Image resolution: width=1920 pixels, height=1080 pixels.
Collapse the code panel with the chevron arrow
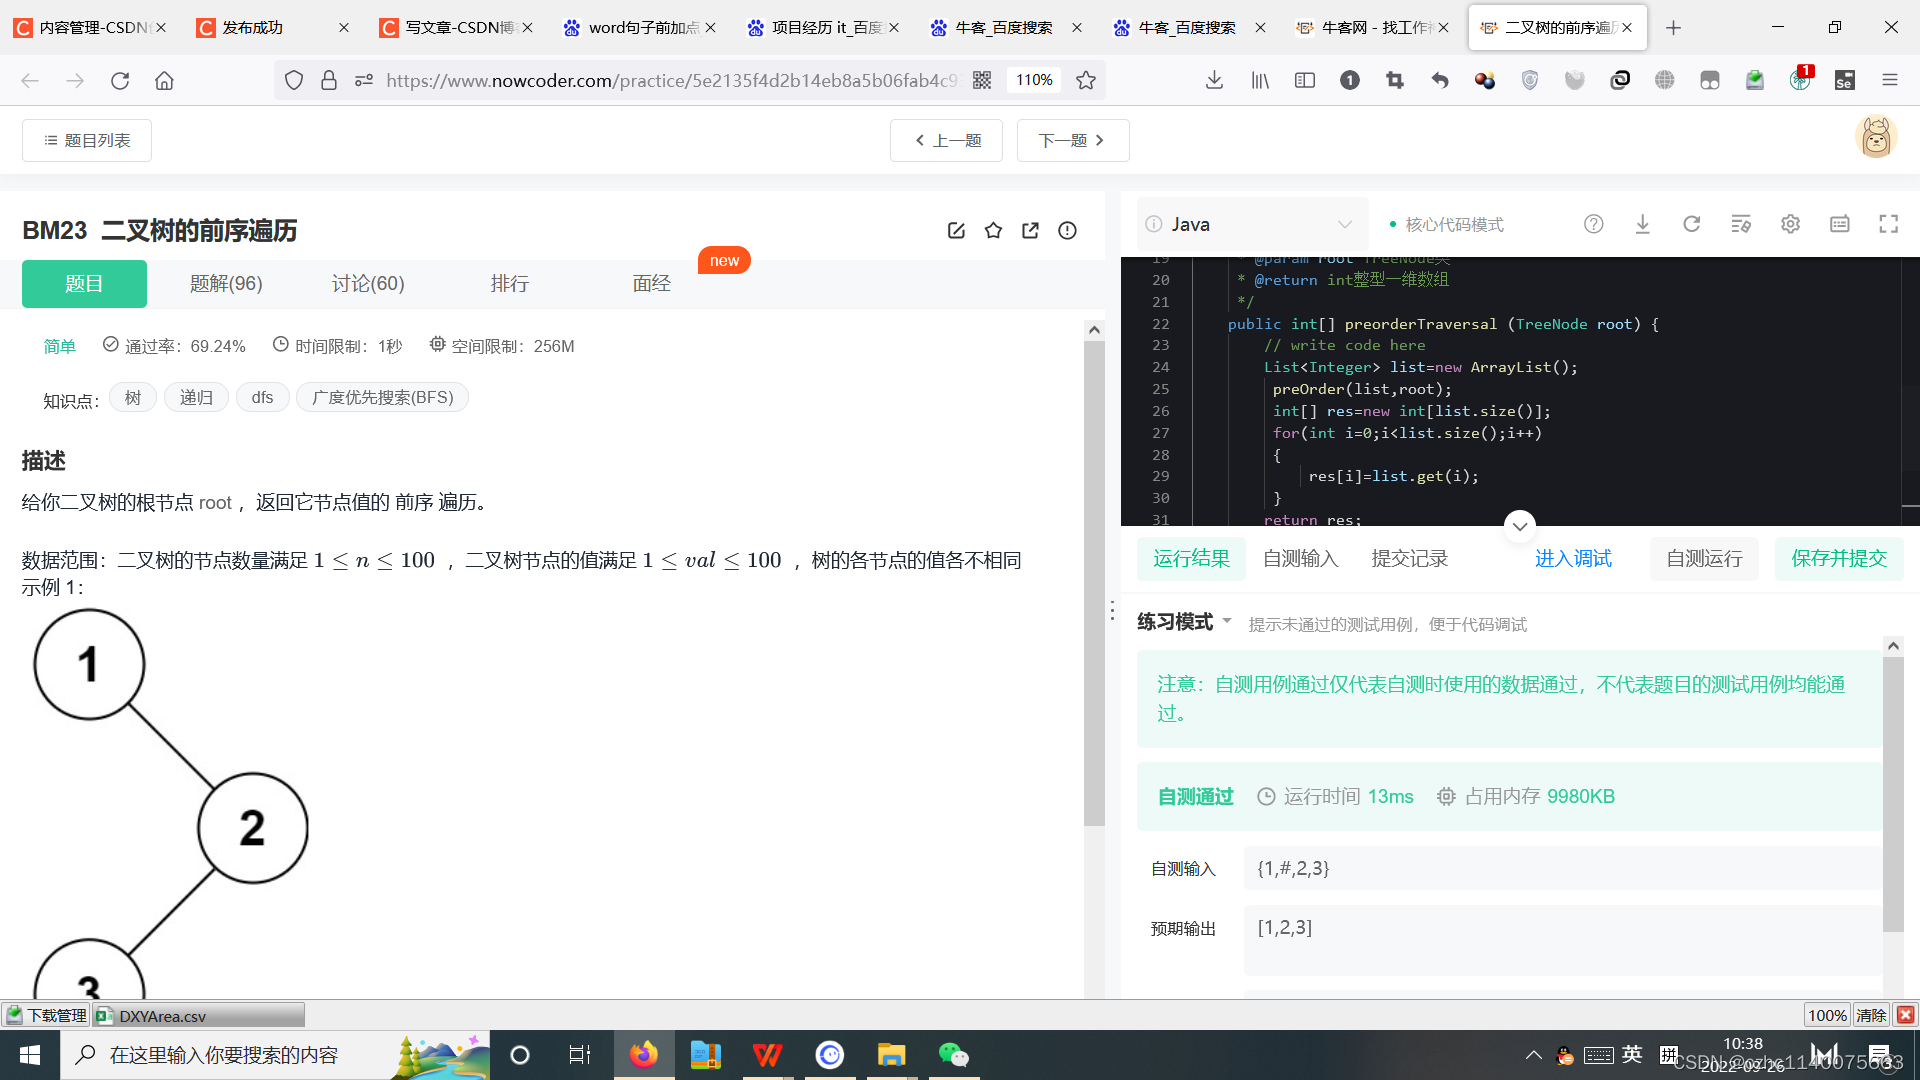click(x=1519, y=526)
